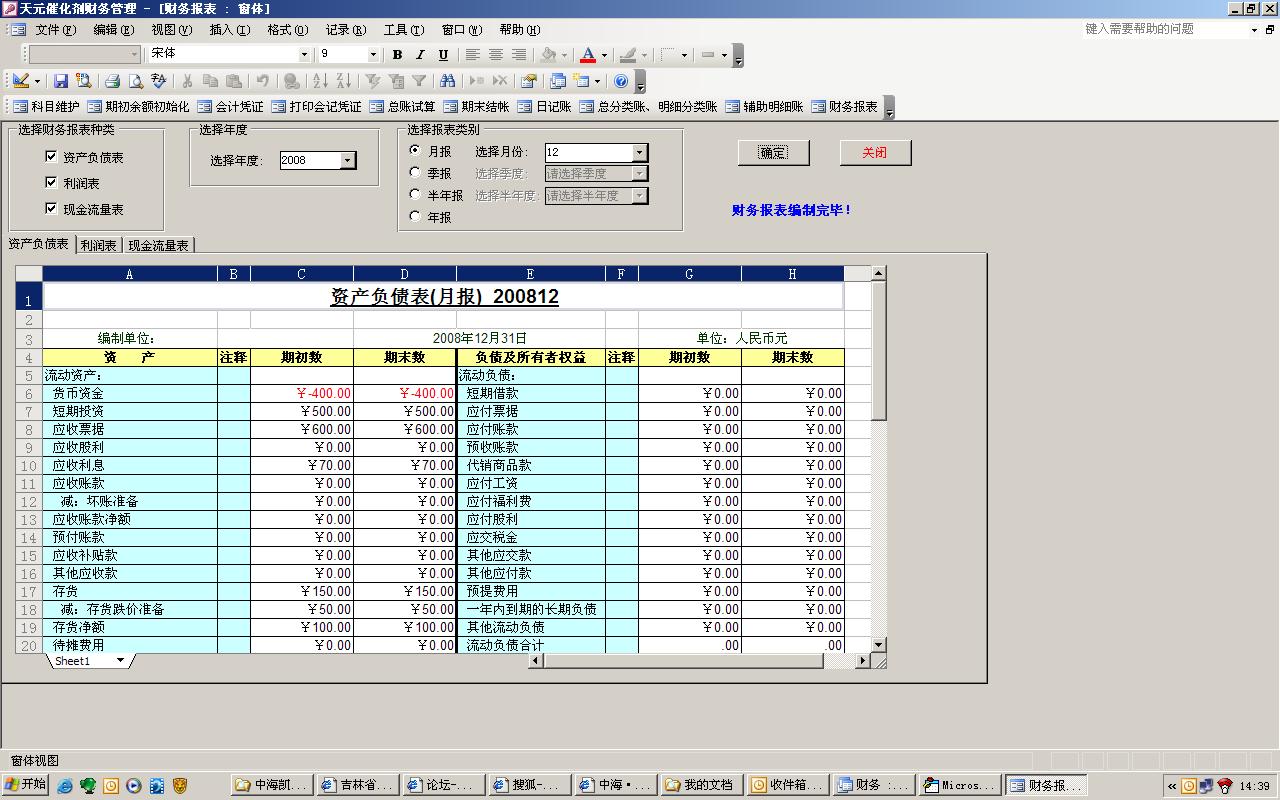Sort ascending A to Z
The image size is (1280, 800).
click(x=320, y=81)
